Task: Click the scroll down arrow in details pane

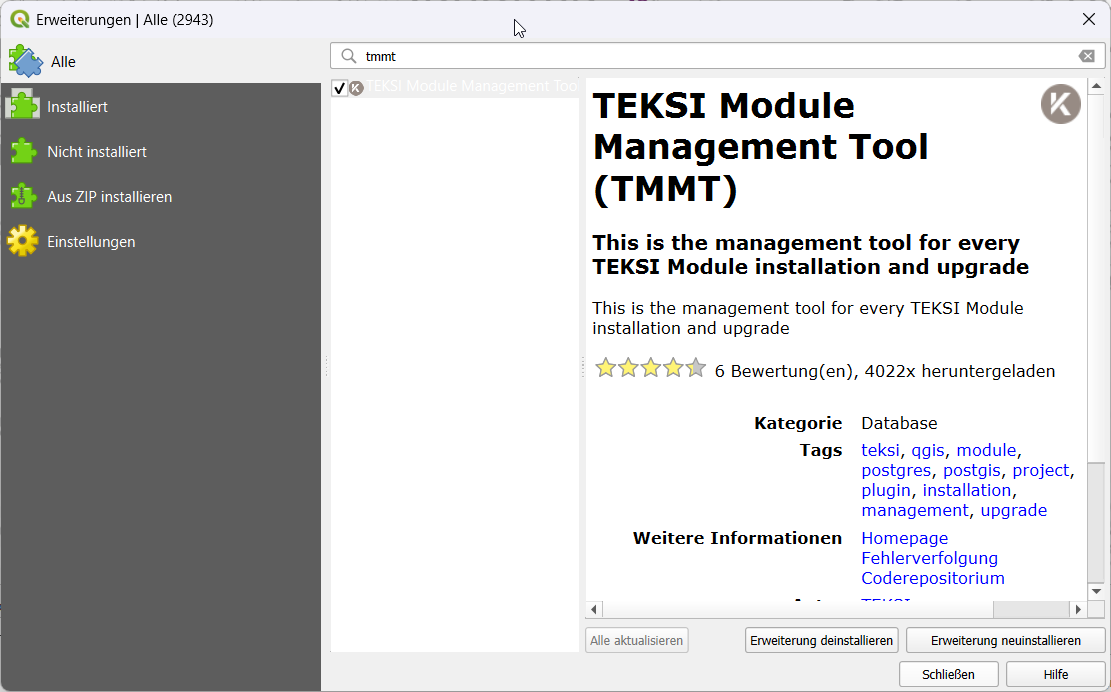Action: [1096, 591]
